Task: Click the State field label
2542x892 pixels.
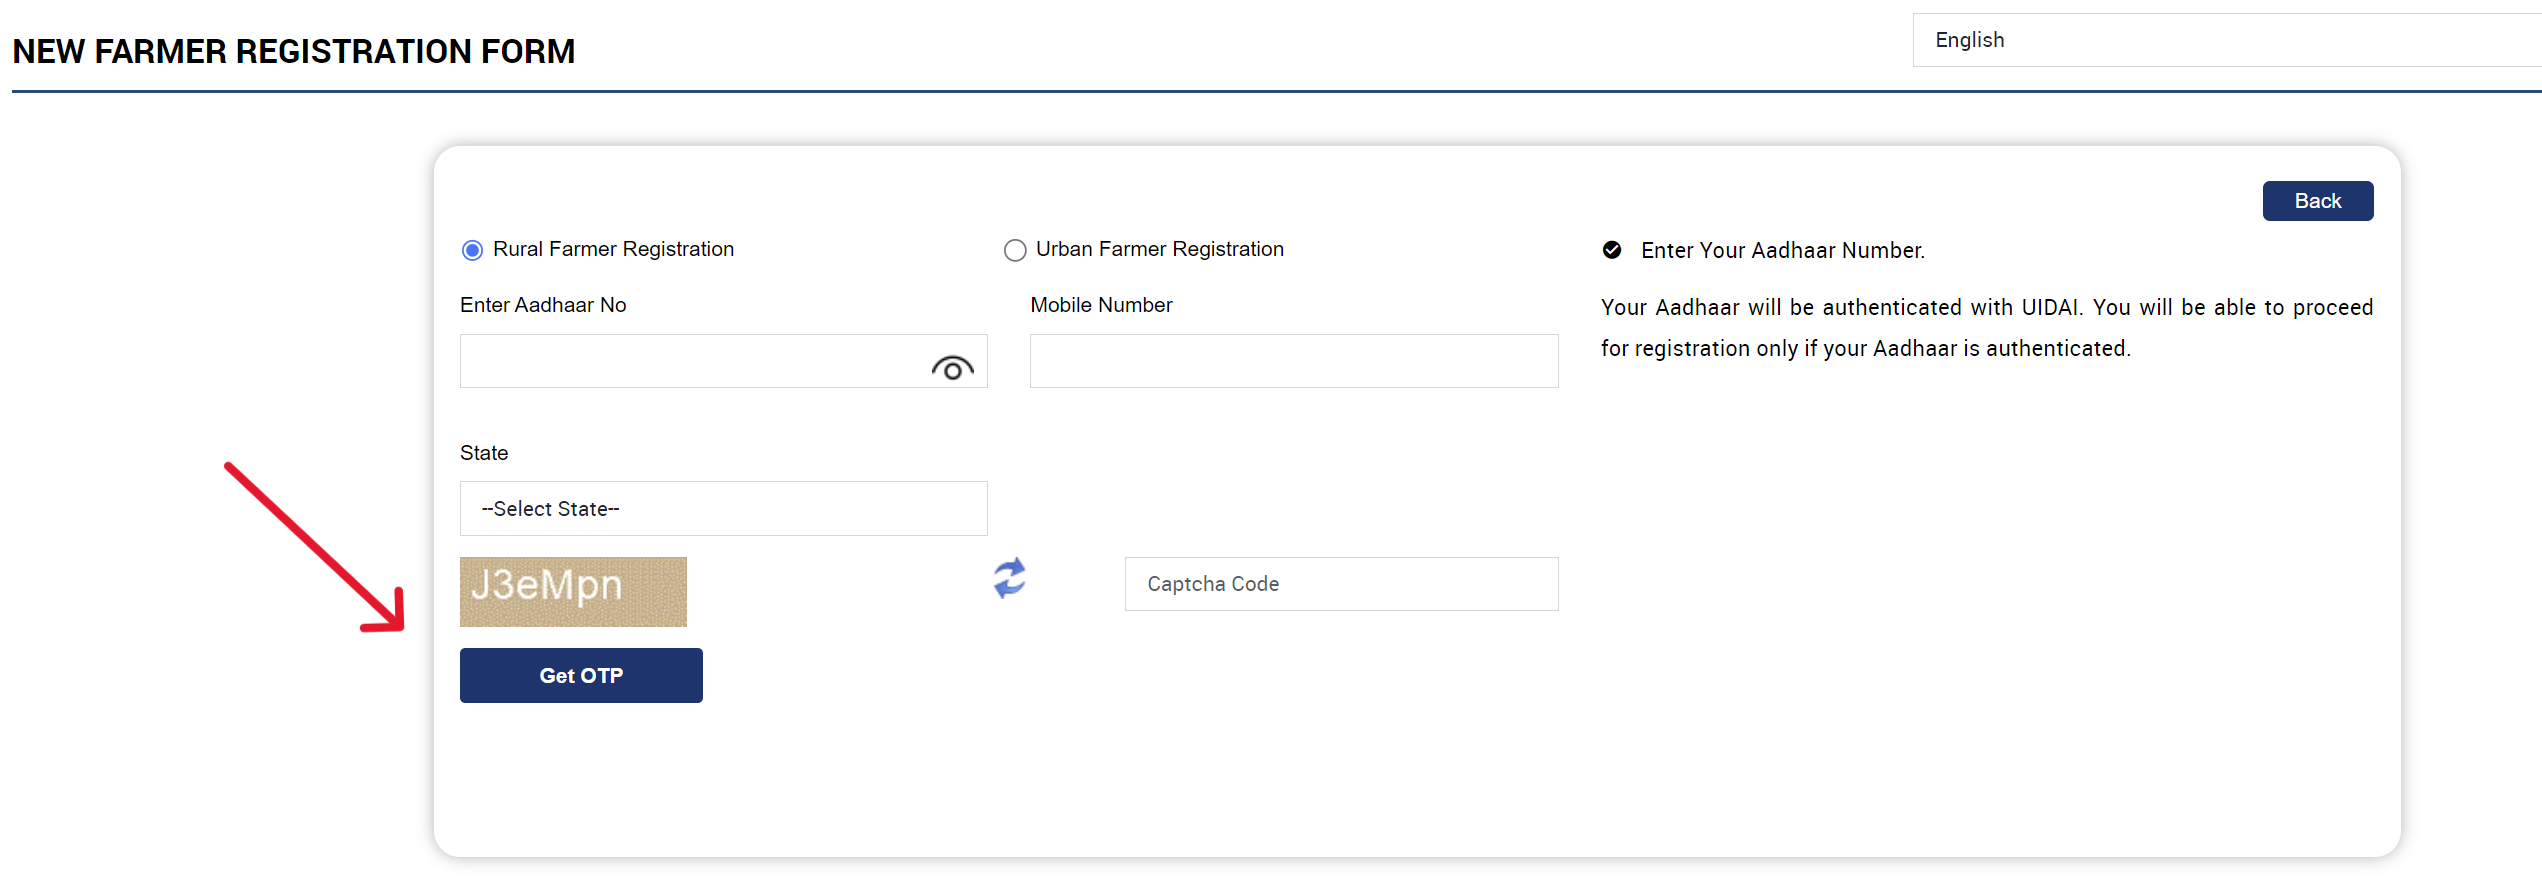Action: click(x=484, y=453)
